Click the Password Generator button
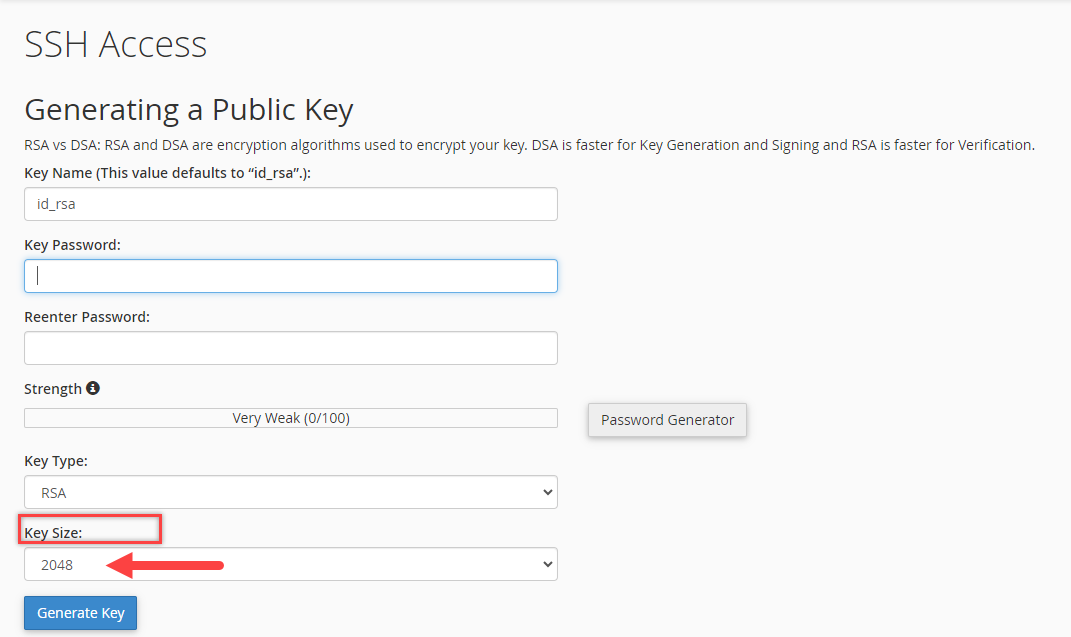 coord(666,420)
